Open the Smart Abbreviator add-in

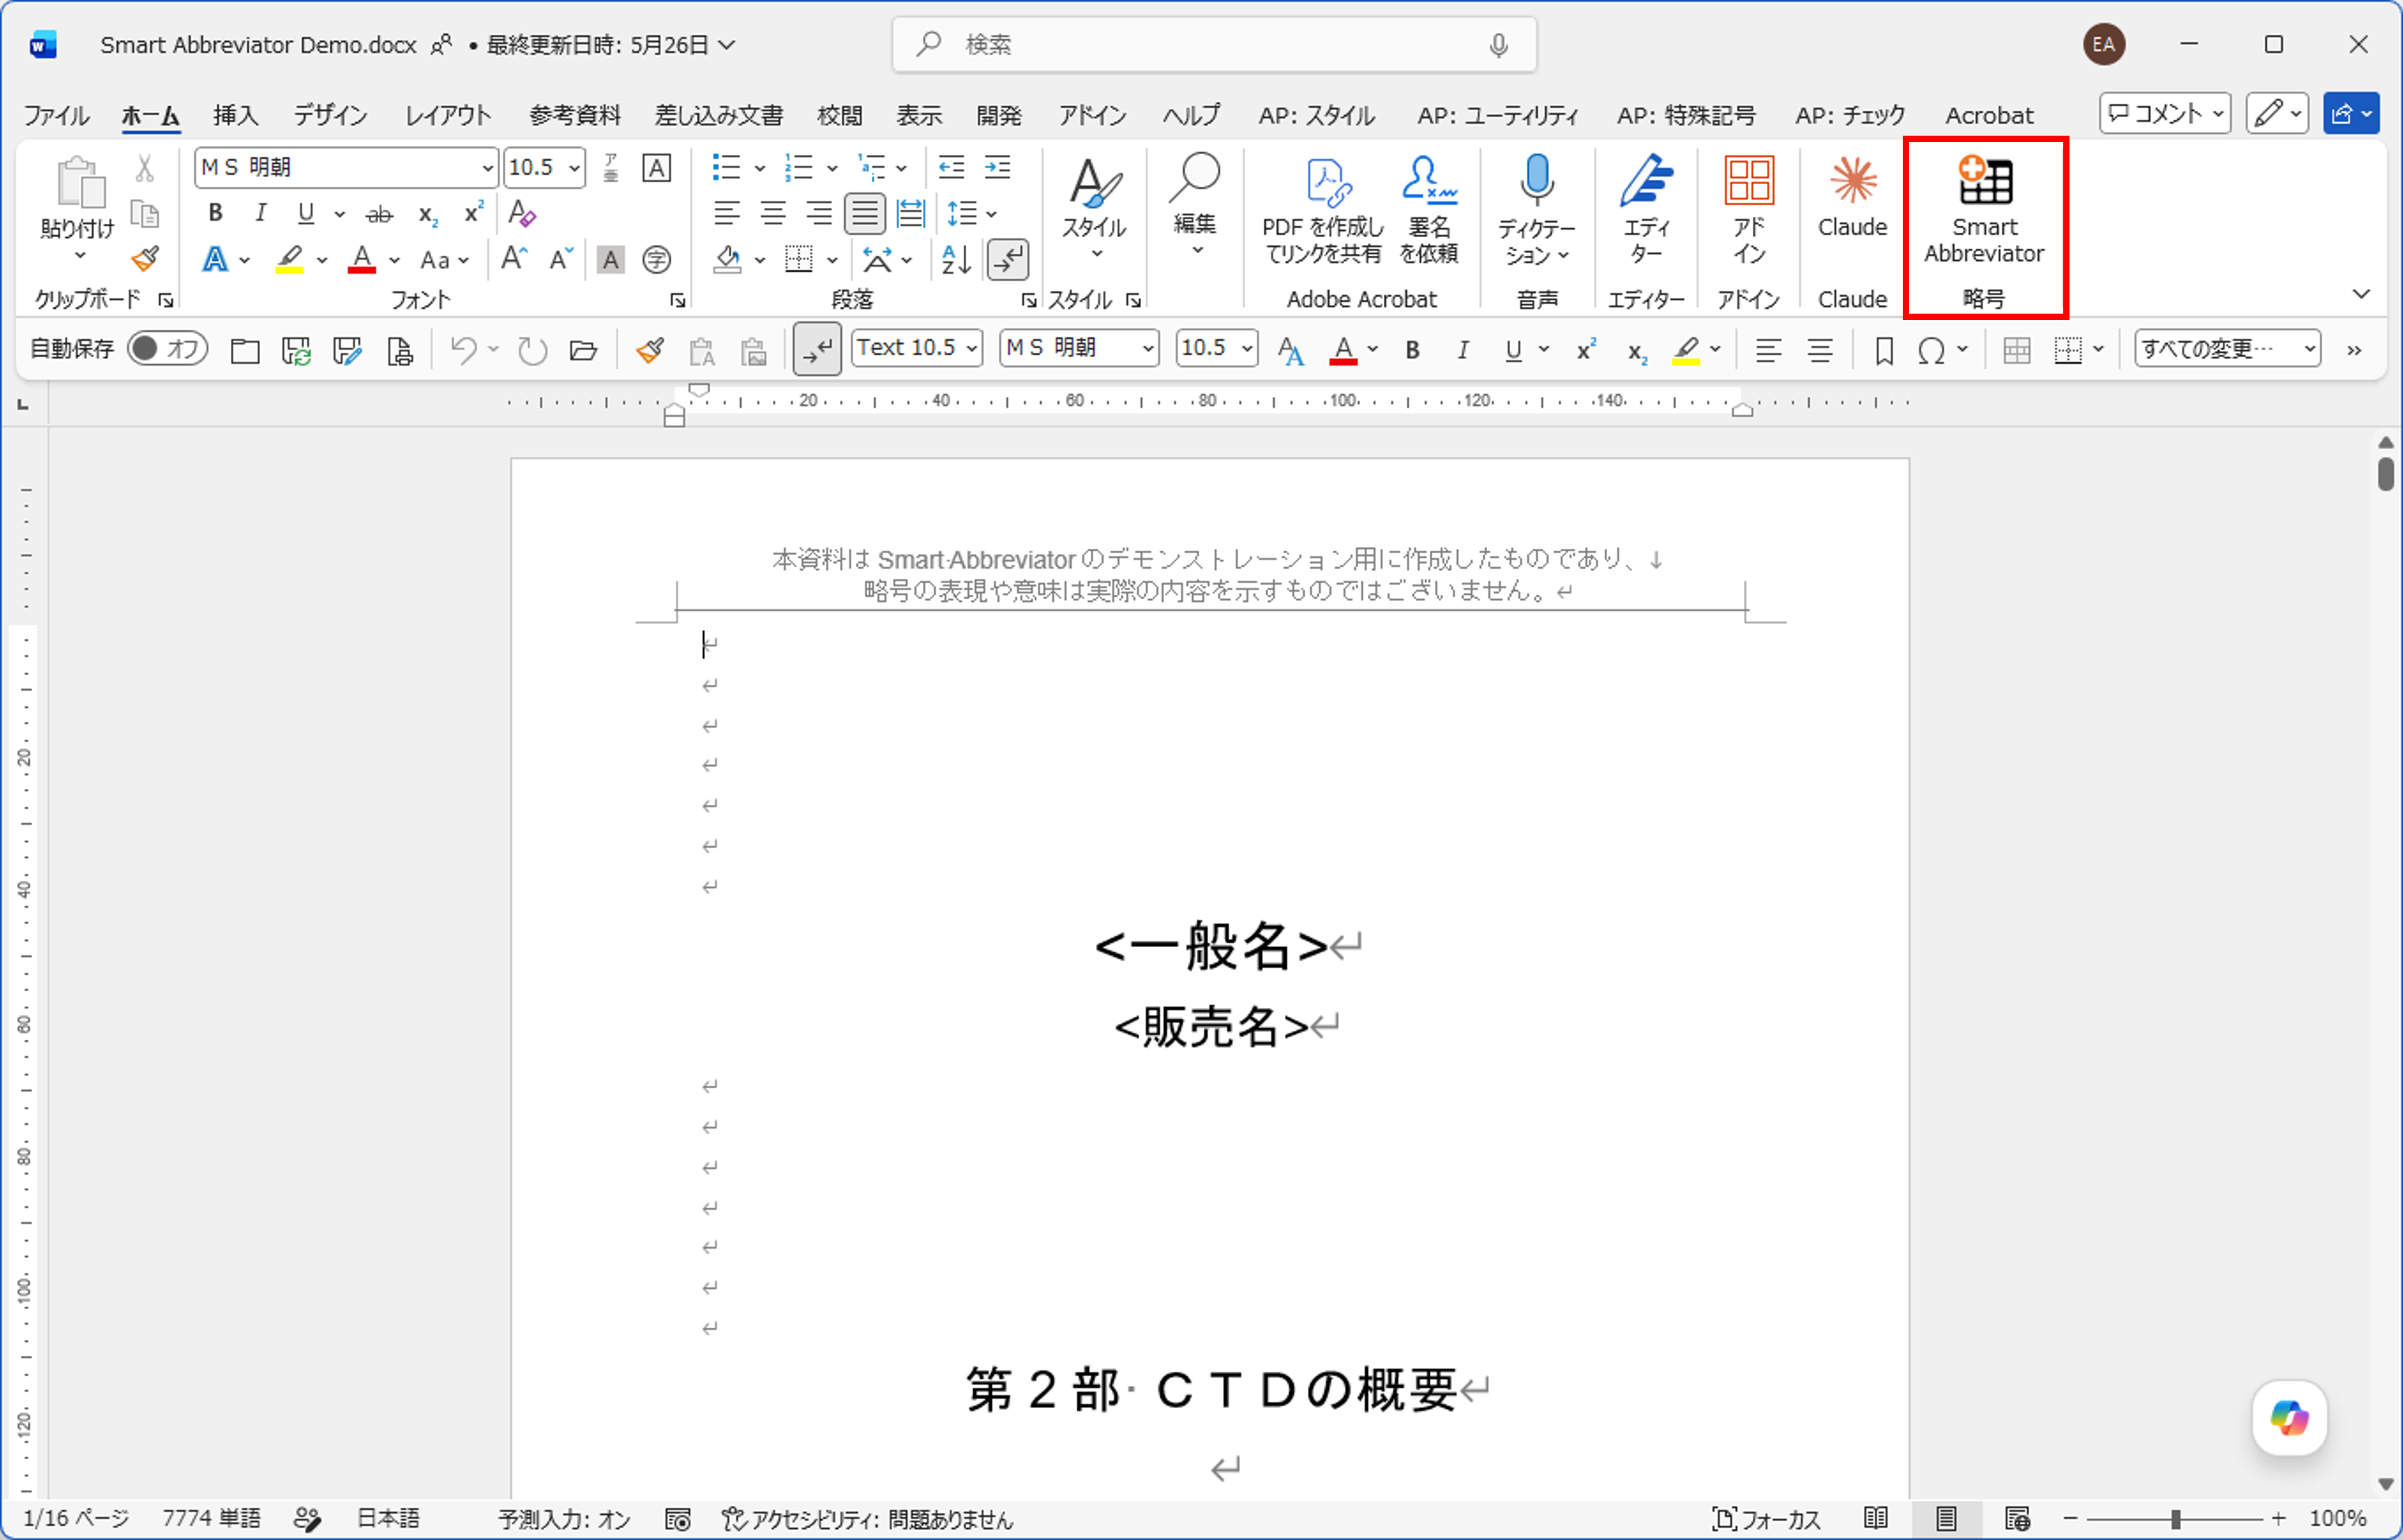(1984, 211)
